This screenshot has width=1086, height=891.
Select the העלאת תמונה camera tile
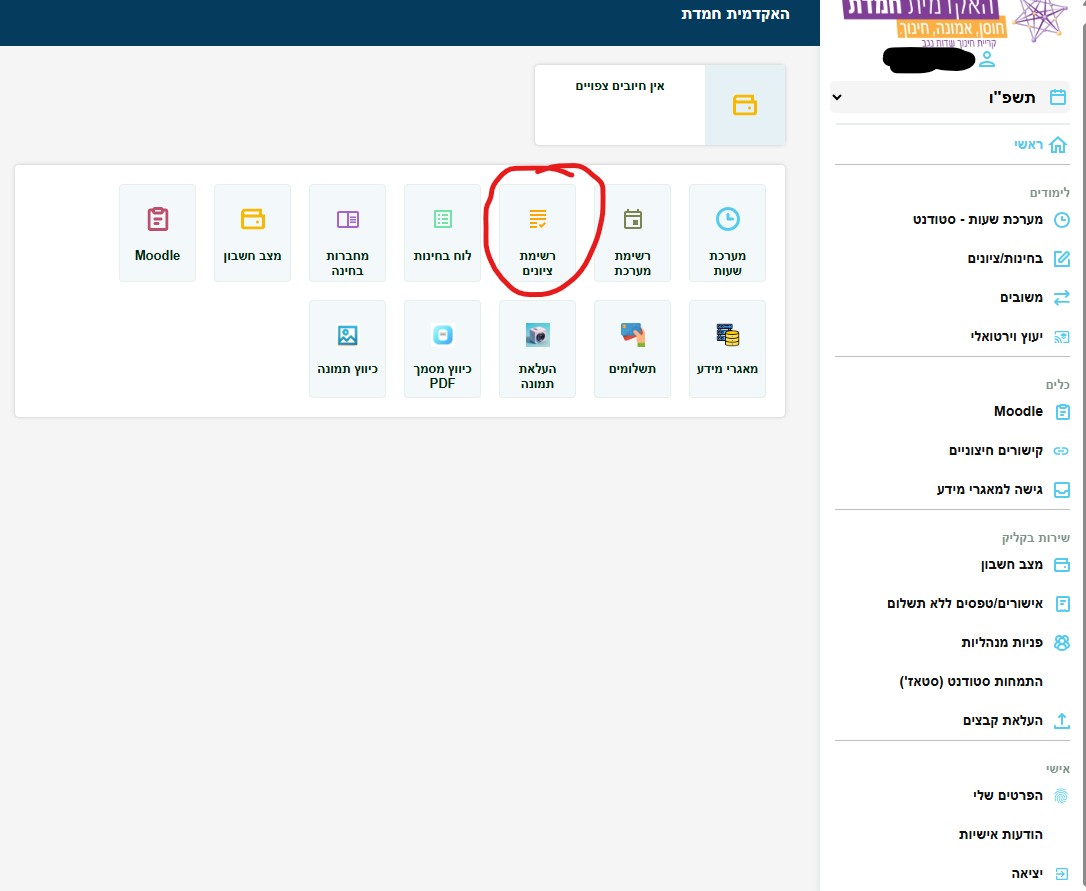click(x=537, y=349)
